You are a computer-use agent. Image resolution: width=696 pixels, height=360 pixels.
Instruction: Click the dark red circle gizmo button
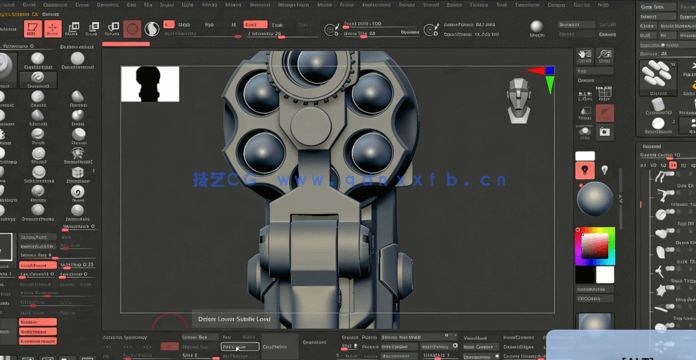132,29
